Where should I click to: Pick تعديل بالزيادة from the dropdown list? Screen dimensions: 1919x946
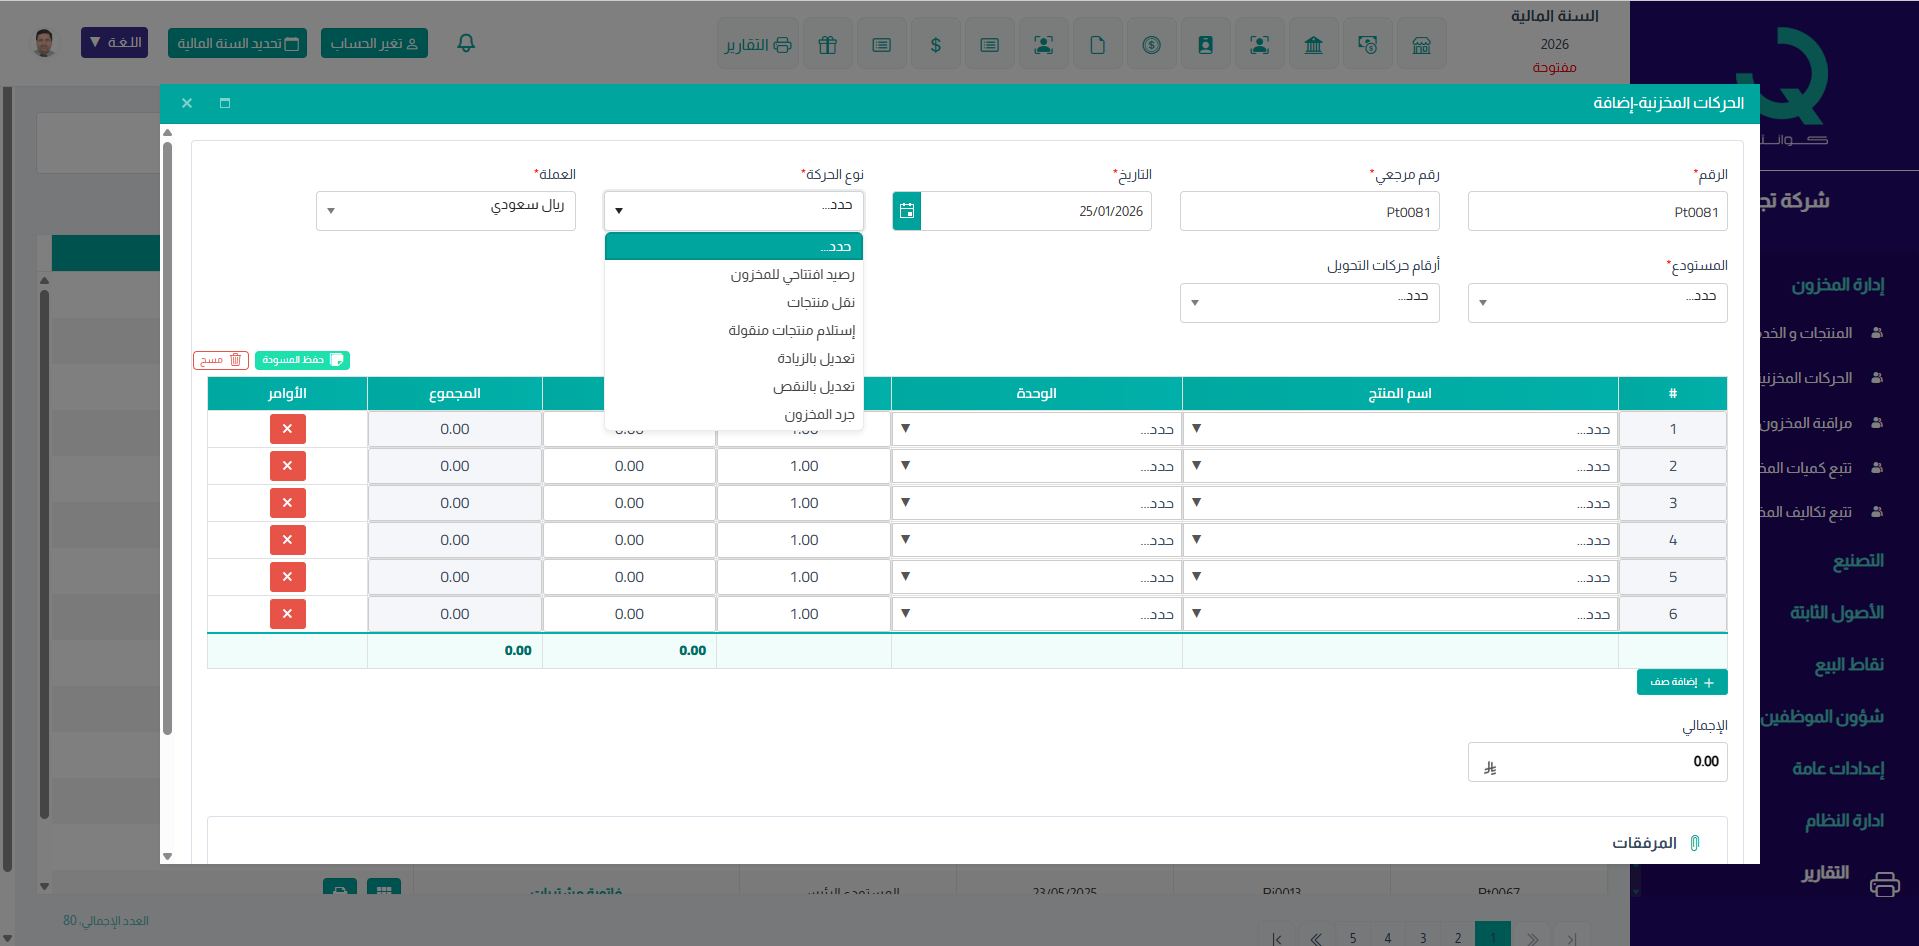tap(815, 358)
